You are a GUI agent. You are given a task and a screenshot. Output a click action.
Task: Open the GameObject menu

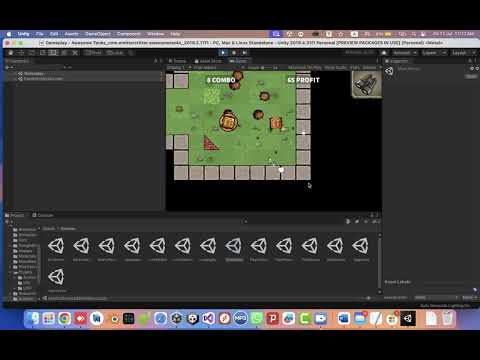[98, 34]
